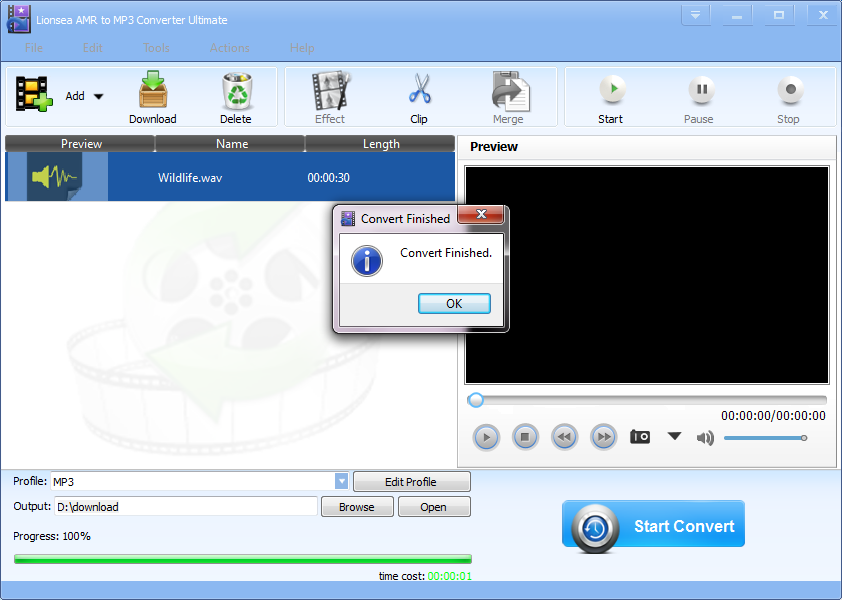Open the Edit menu

click(92, 48)
